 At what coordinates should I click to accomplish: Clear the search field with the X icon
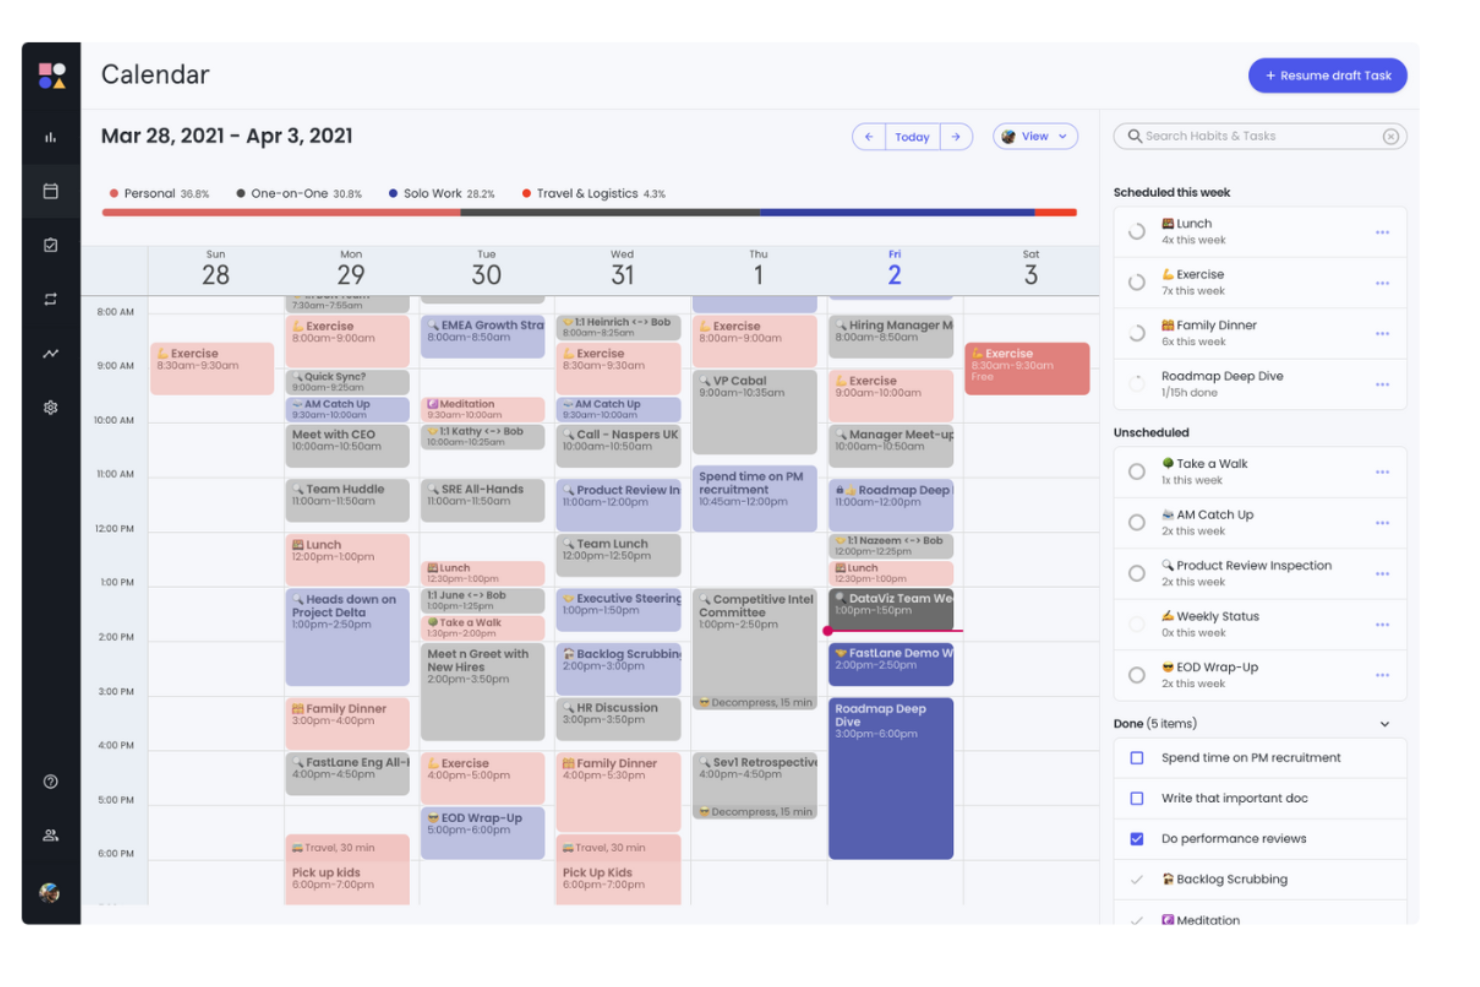pyautogui.click(x=1391, y=136)
